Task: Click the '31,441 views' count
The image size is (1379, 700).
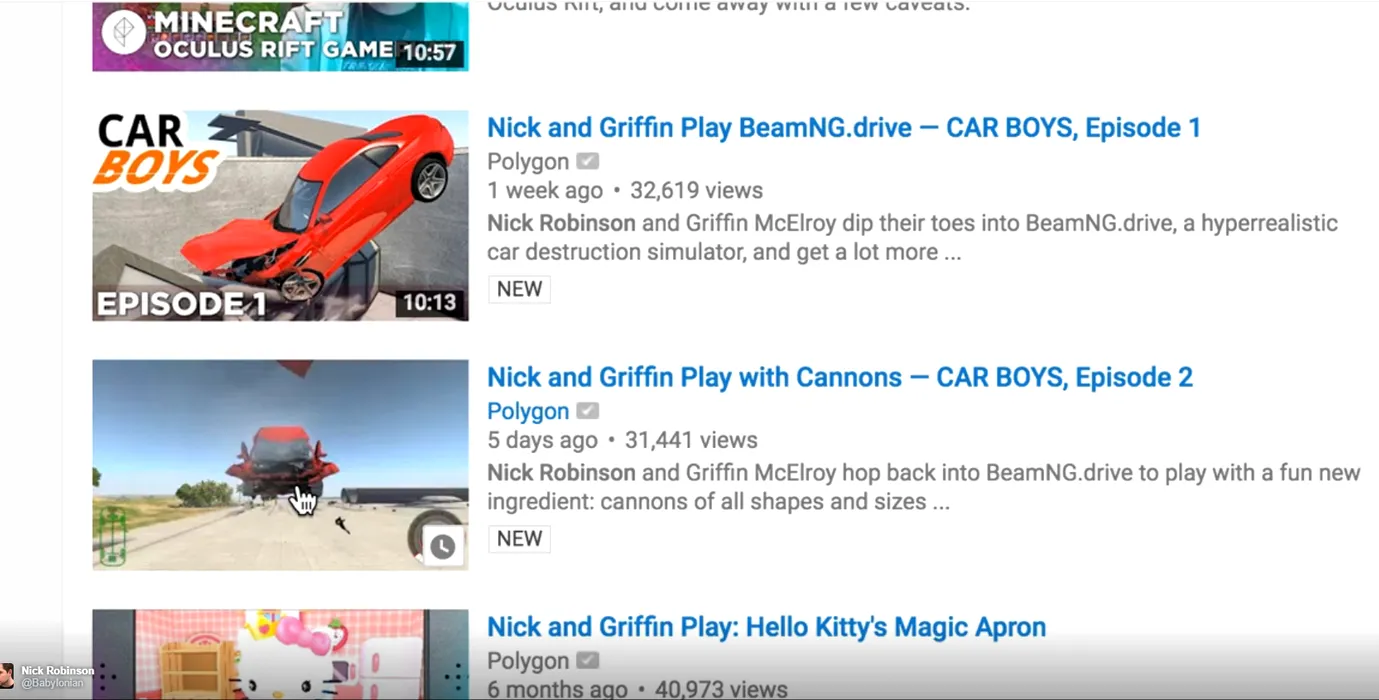Action: (x=691, y=441)
